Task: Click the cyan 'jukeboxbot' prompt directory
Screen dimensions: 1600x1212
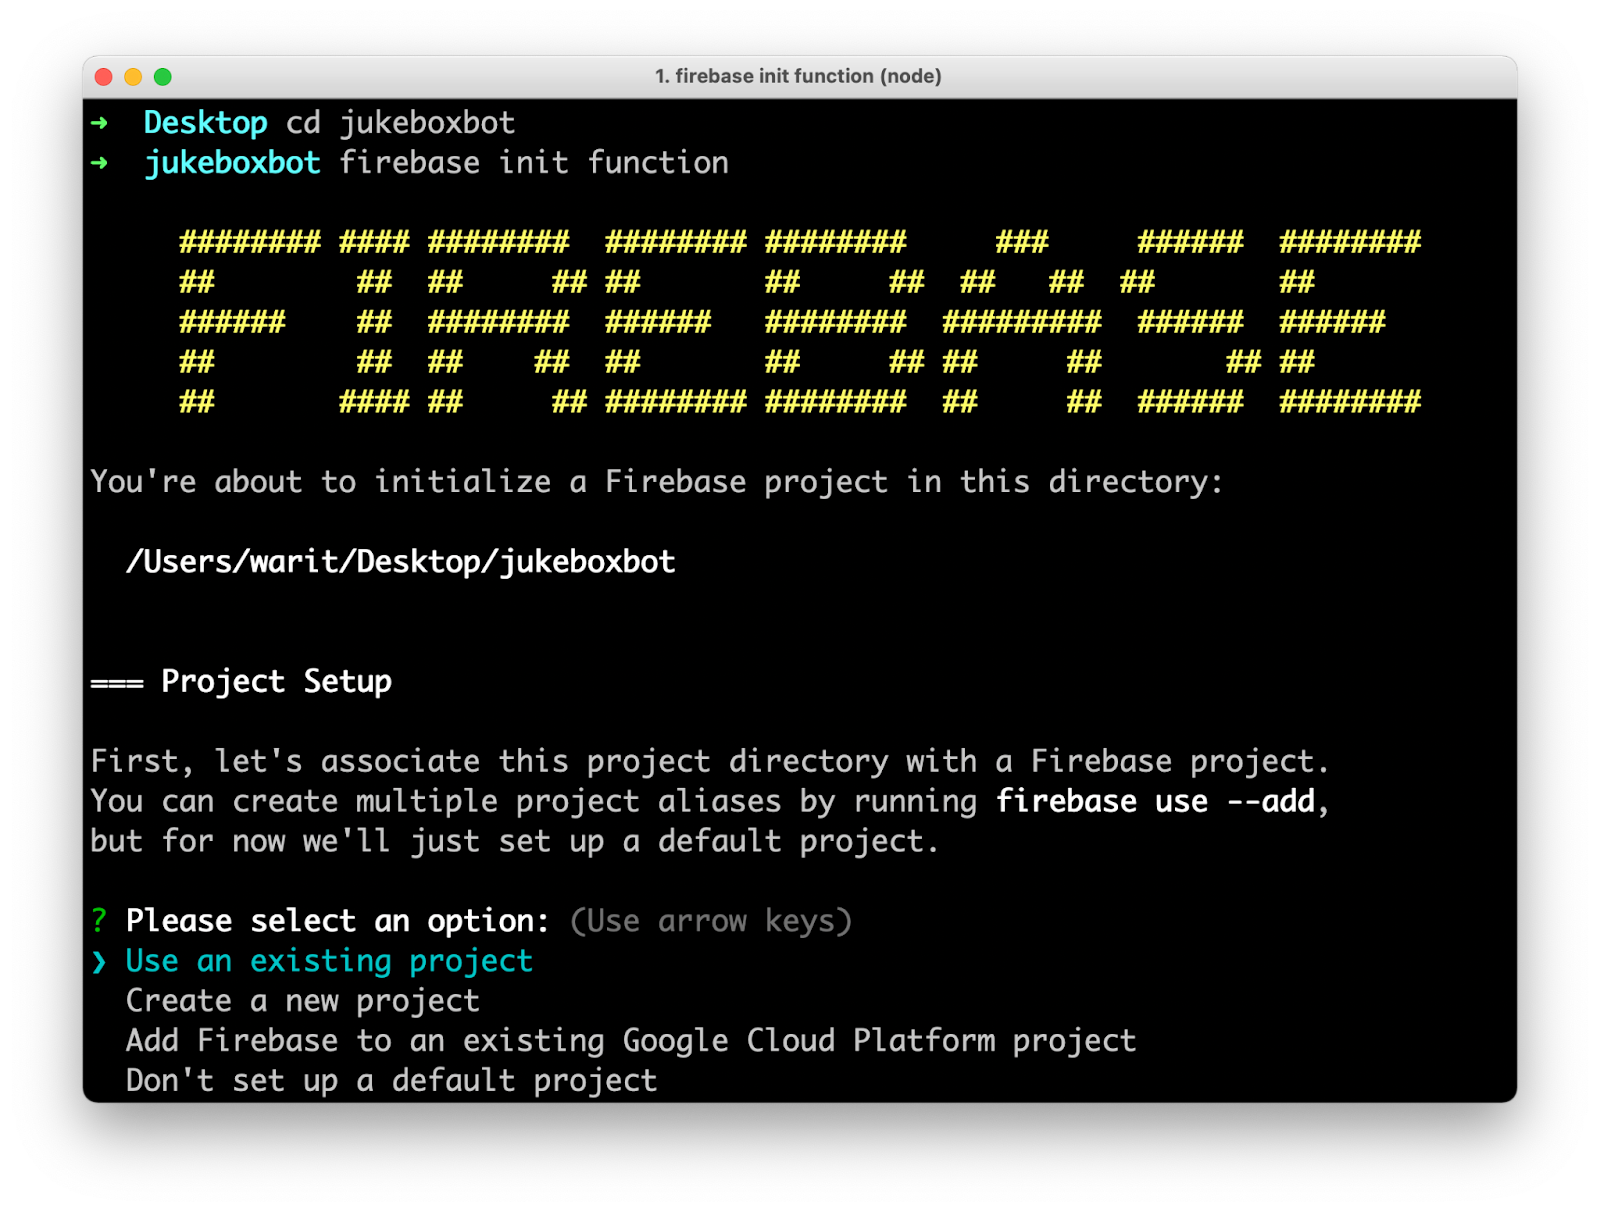Action: click(232, 163)
